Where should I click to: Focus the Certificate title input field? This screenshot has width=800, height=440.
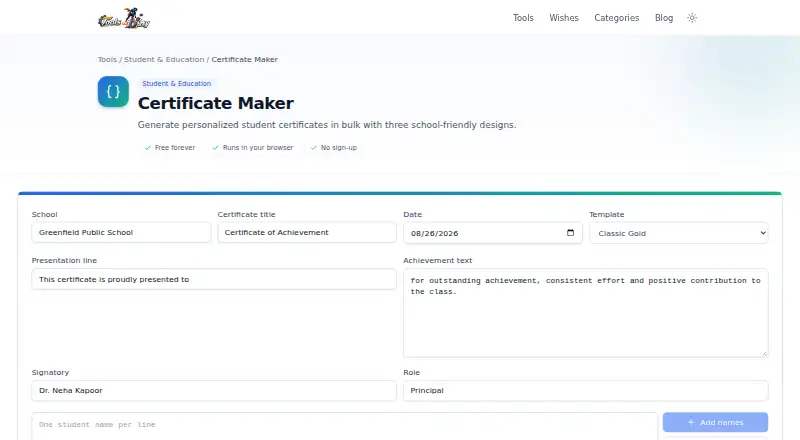tap(307, 232)
